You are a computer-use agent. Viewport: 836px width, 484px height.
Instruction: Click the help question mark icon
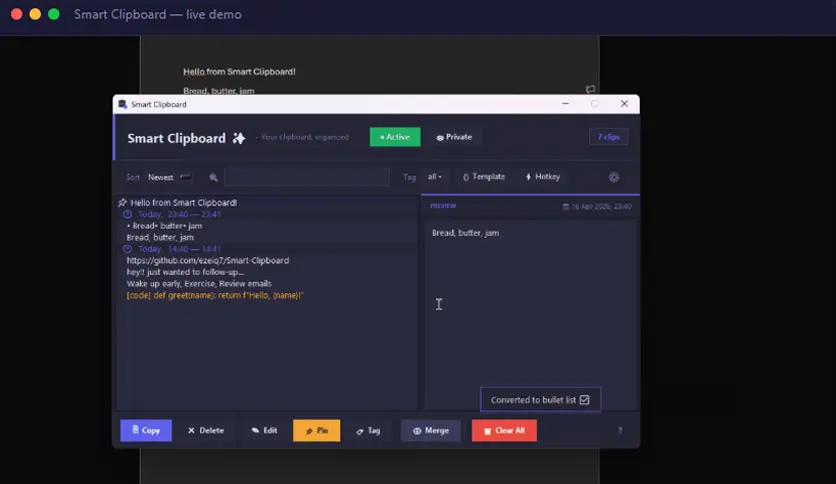tap(620, 430)
